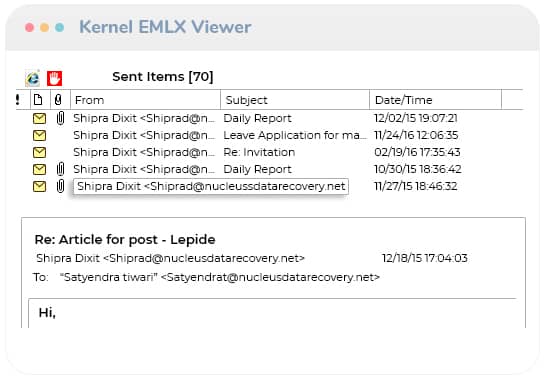Click the sender address in preview header
The height and width of the screenshot is (380, 545).
click(170, 258)
